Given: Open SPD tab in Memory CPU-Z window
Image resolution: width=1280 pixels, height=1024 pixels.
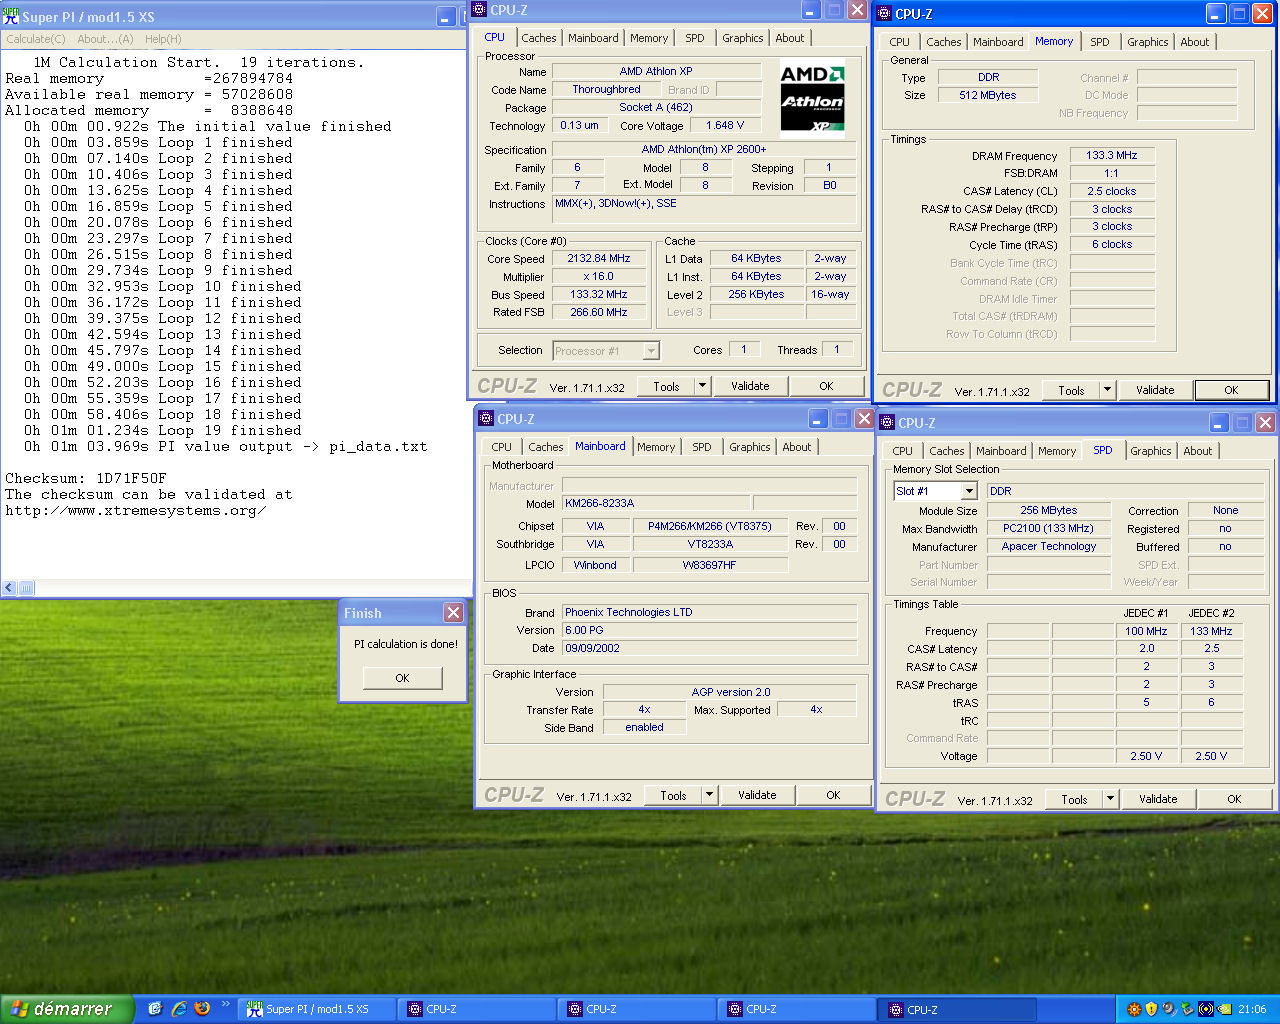Looking at the screenshot, I should tap(1100, 42).
